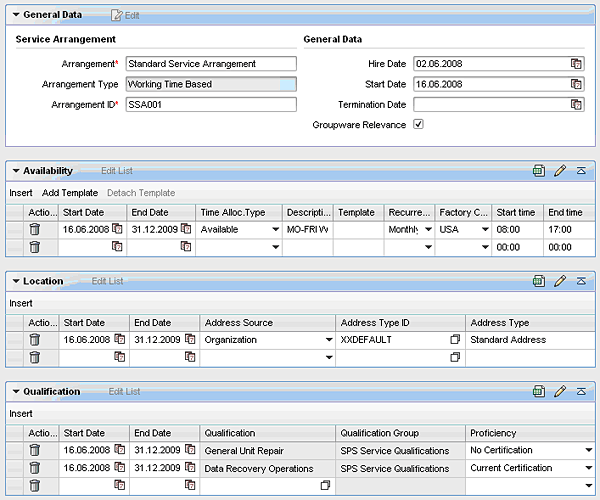600x500 pixels.
Task: Click collapse-up icon in Qualification header
Action: pyautogui.click(x=582, y=391)
